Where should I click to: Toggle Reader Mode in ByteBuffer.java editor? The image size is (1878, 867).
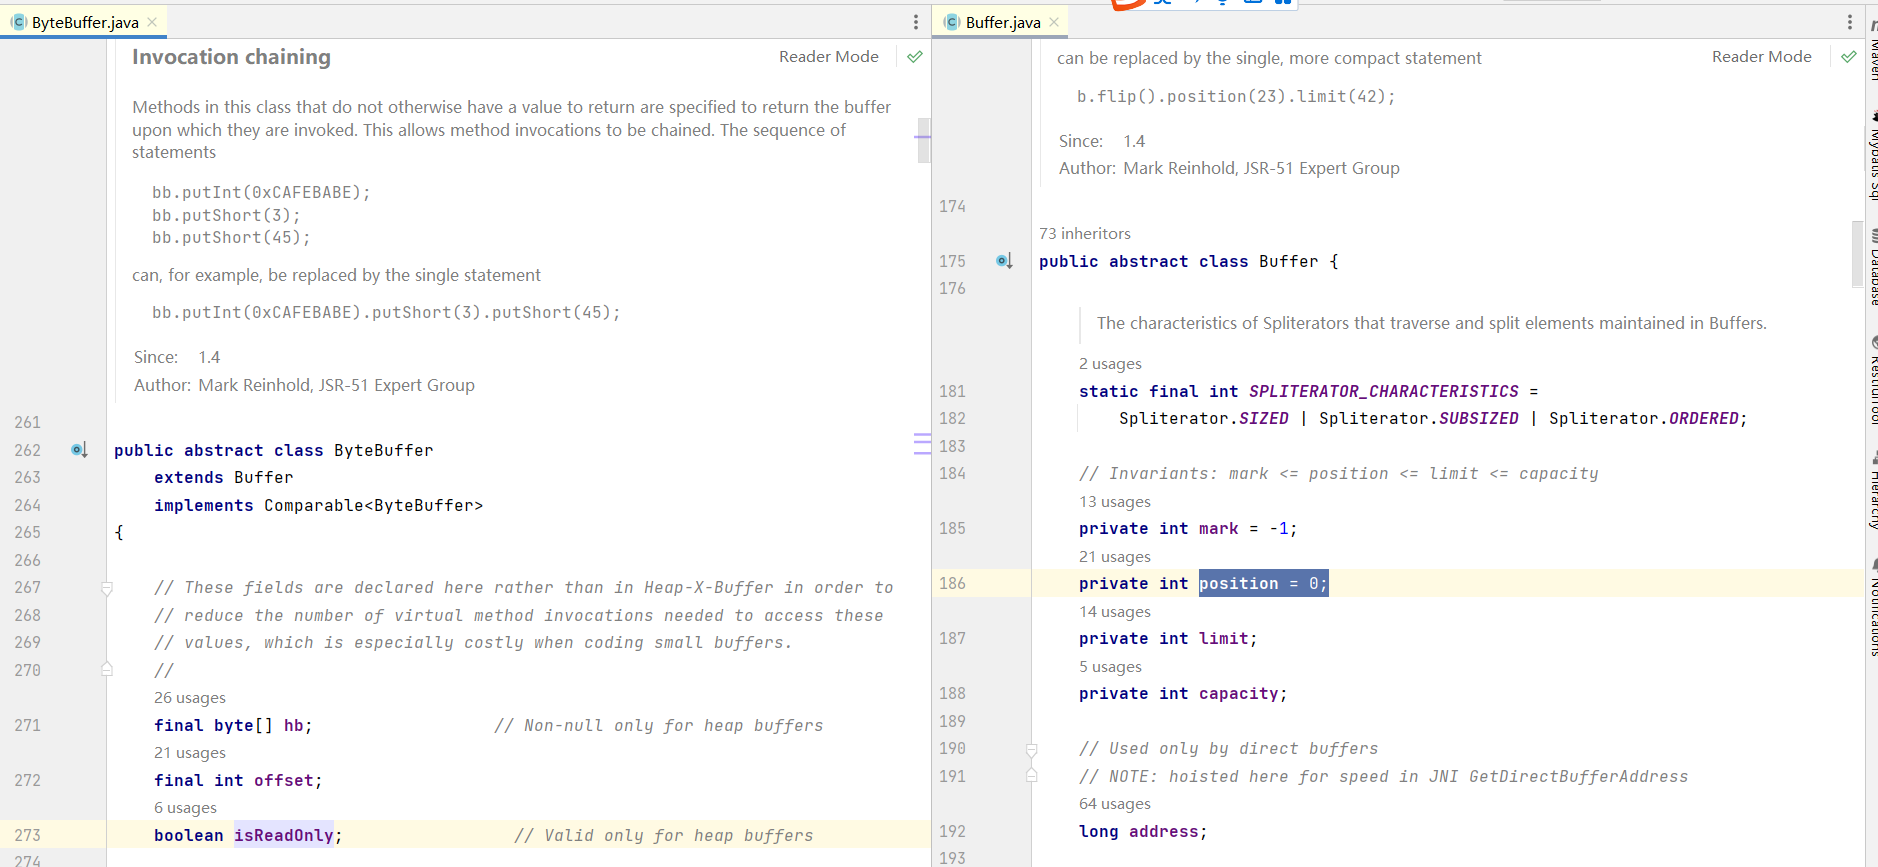[x=829, y=57]
